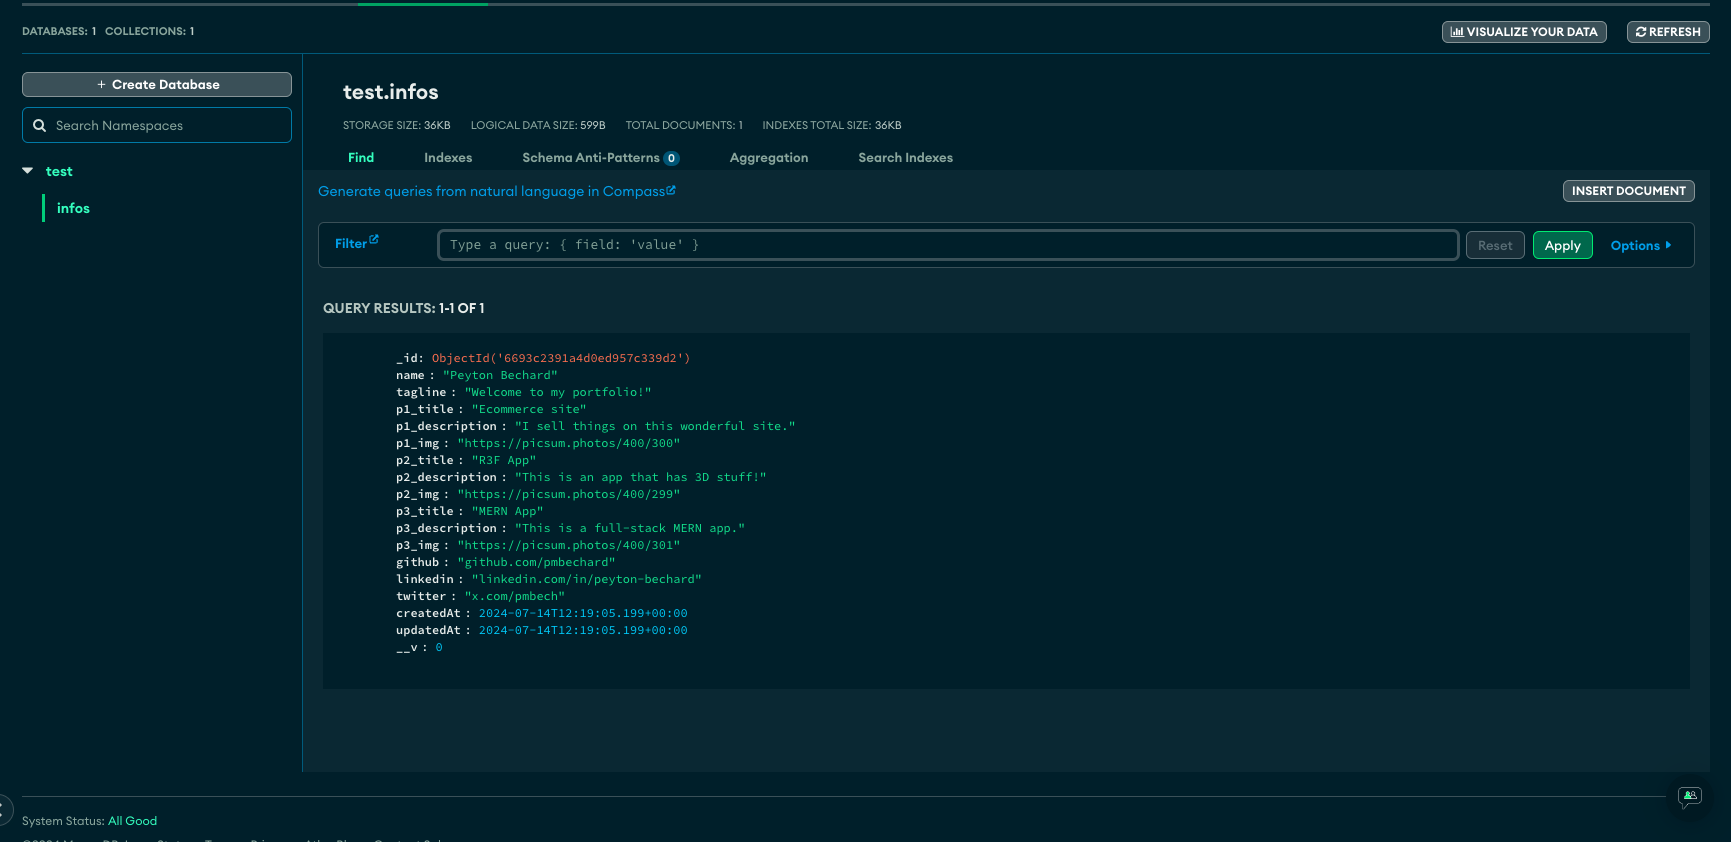This screenshot has width=1731, height=842.
Task: Select the test database in sidebar
Action: 59,171
